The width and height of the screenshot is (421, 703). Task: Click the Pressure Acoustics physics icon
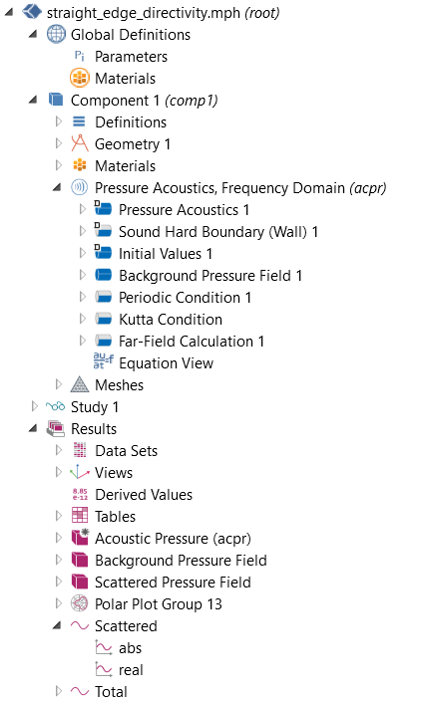click(x=79, y=187)
